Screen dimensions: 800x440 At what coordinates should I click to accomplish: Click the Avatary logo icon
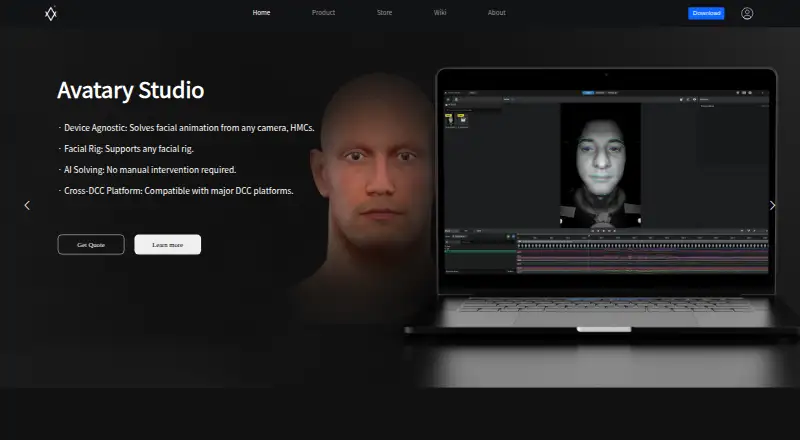[51, 13]
